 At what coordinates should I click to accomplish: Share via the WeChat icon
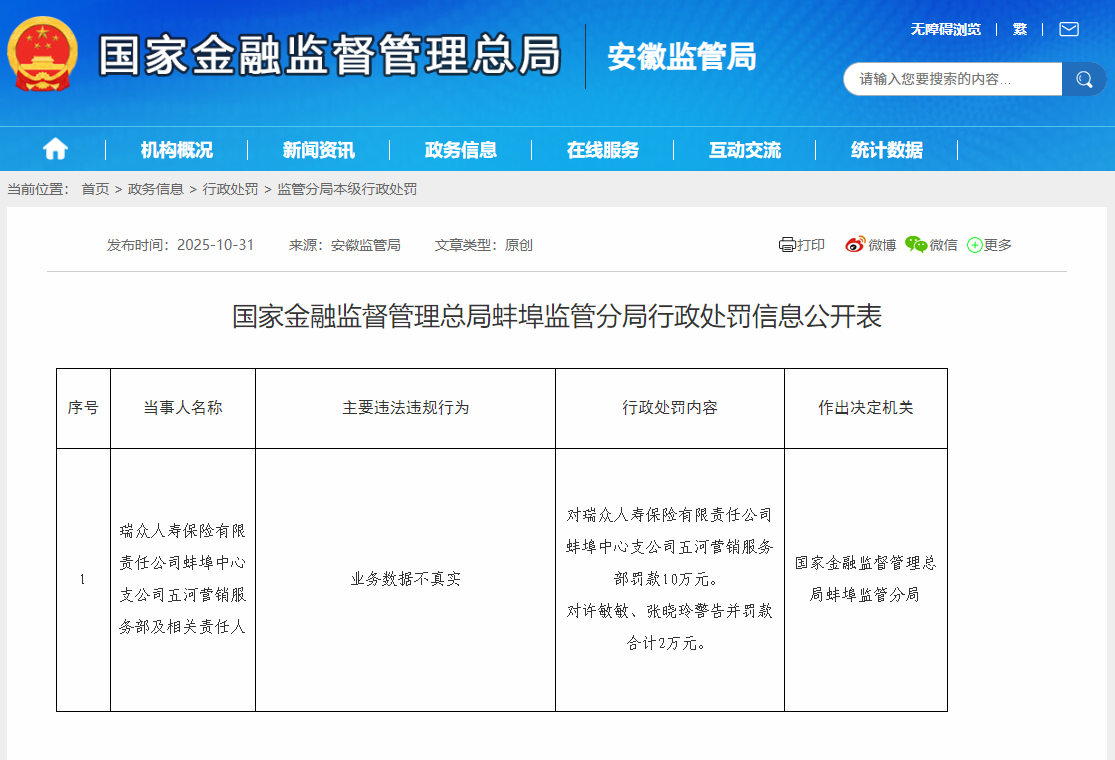click(x=916, y=245)
